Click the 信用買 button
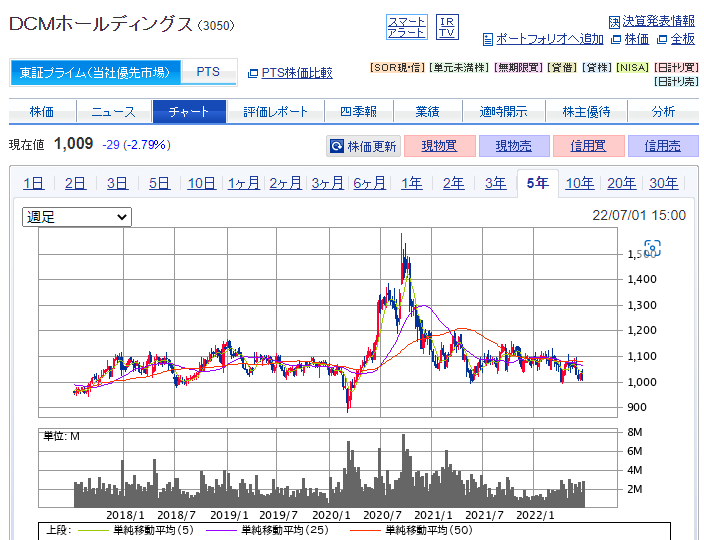 coord(589,146)
